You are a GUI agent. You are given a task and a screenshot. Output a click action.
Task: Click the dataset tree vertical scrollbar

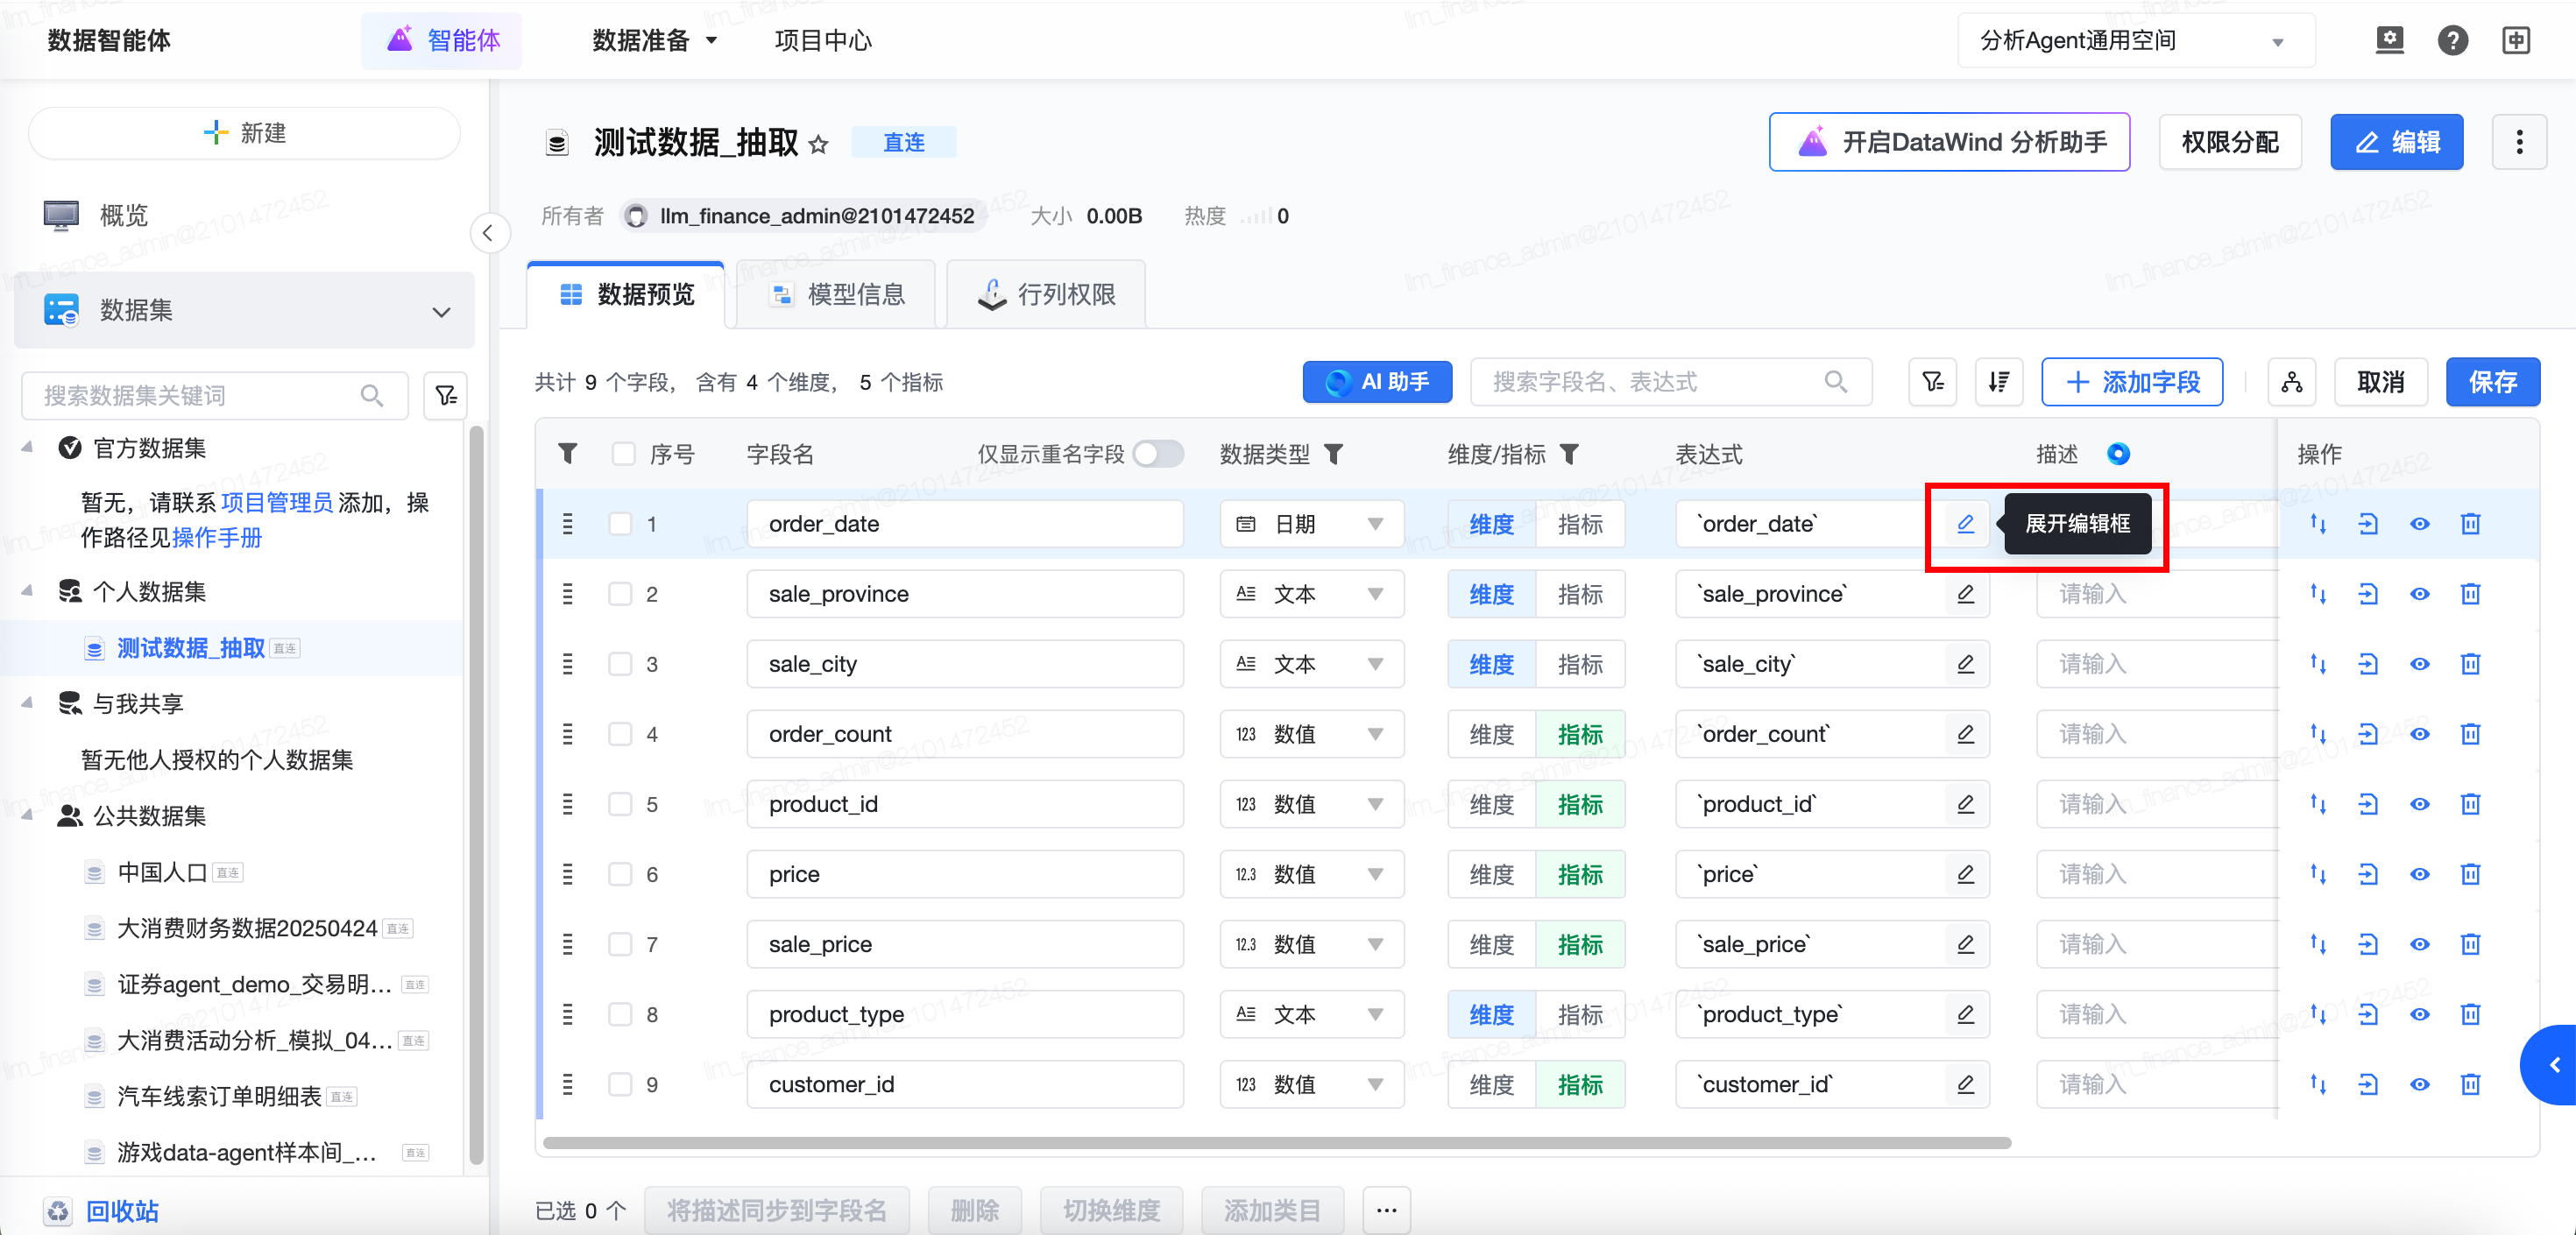click(x=476, y=795)
